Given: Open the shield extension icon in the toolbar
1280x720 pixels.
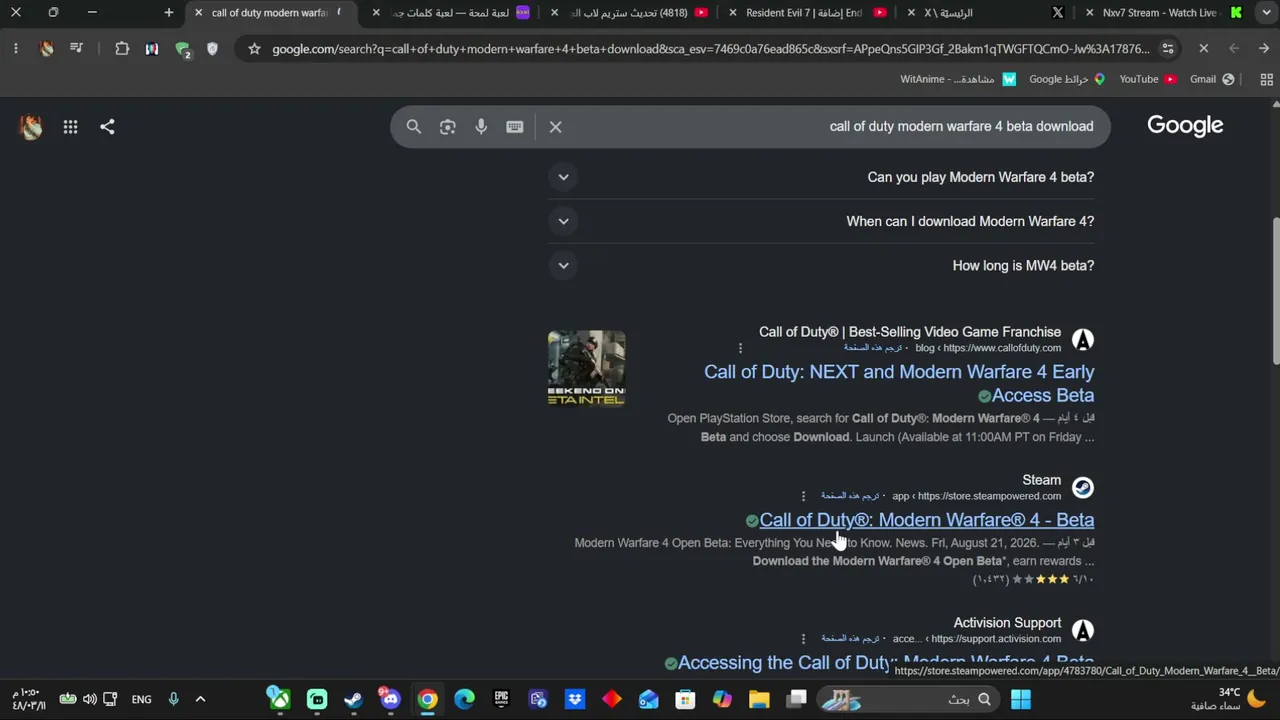Looking at the screenshot, I should (212, 49).
